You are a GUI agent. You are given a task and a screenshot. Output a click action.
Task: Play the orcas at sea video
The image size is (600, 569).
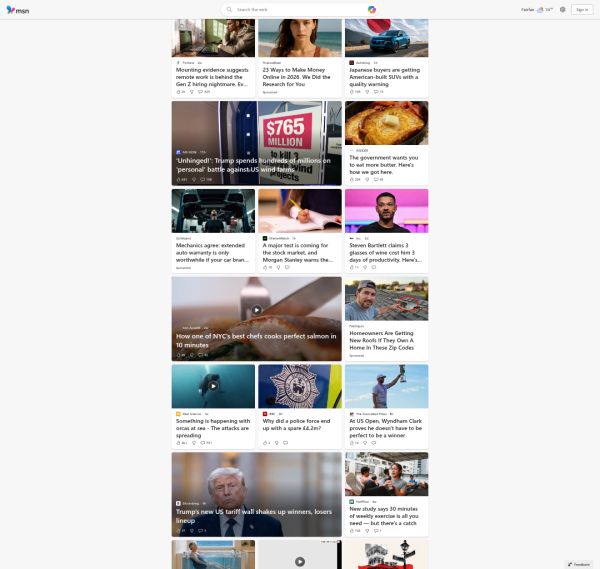[213, 386]
